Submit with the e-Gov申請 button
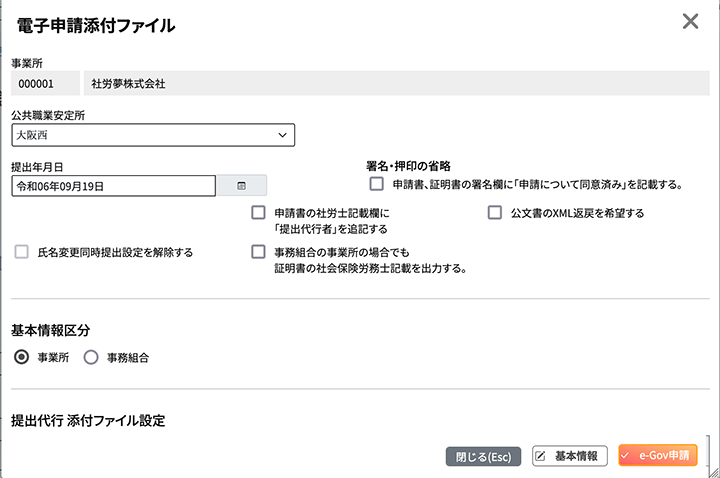Image resolution: width=720 pixels, height=478 pixels. coord(658,456)
